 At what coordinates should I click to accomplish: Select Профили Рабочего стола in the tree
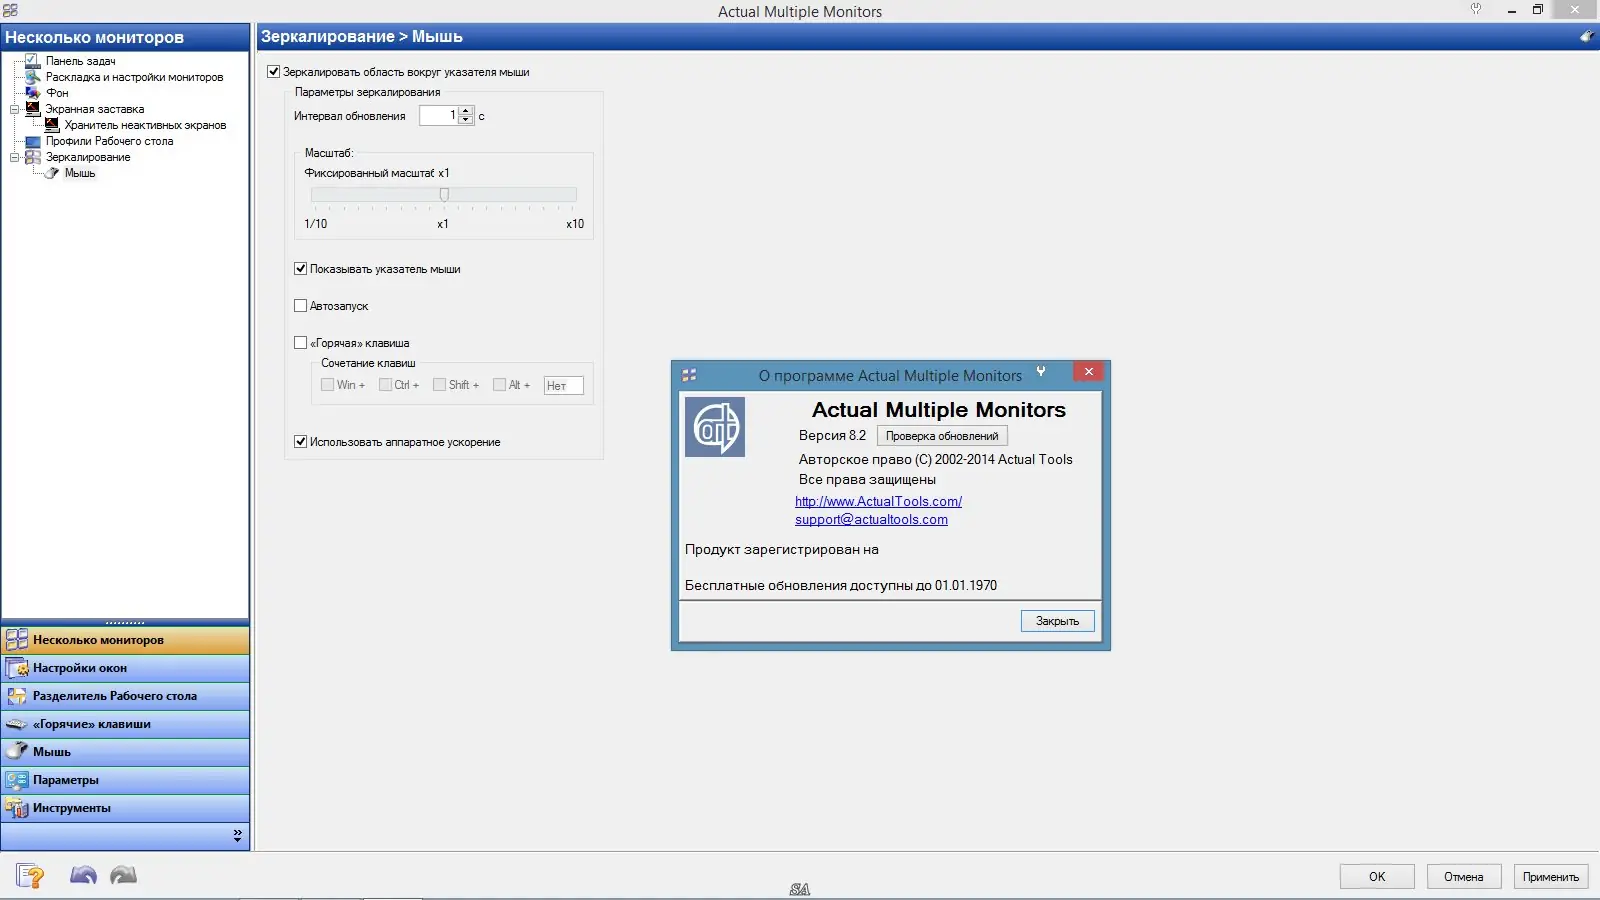(x=109, y=141)
